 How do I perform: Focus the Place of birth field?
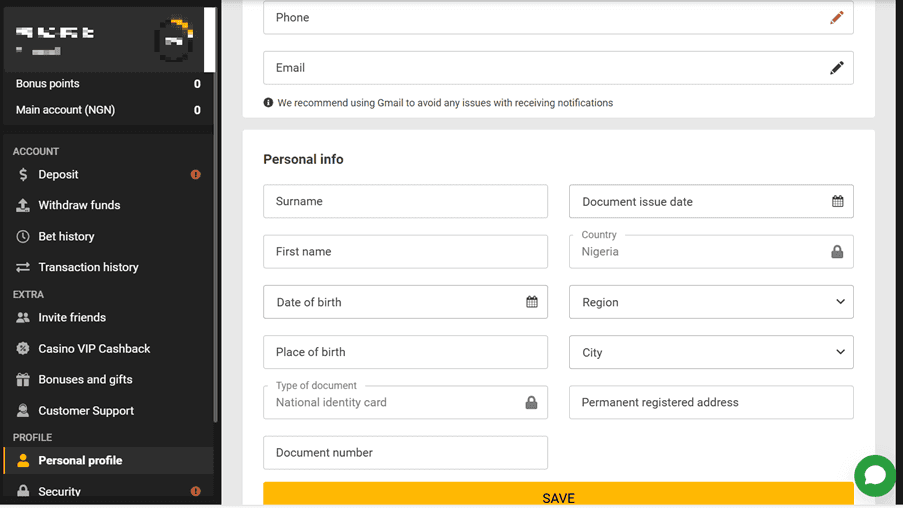point(405,352)
